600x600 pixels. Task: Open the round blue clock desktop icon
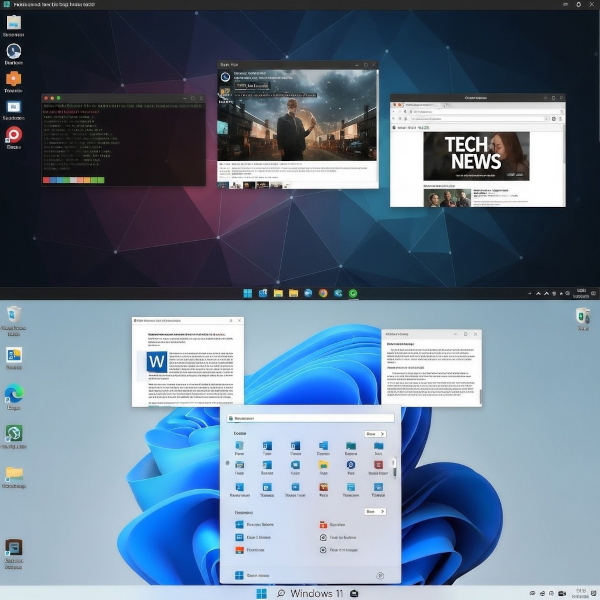pos(14,51)
